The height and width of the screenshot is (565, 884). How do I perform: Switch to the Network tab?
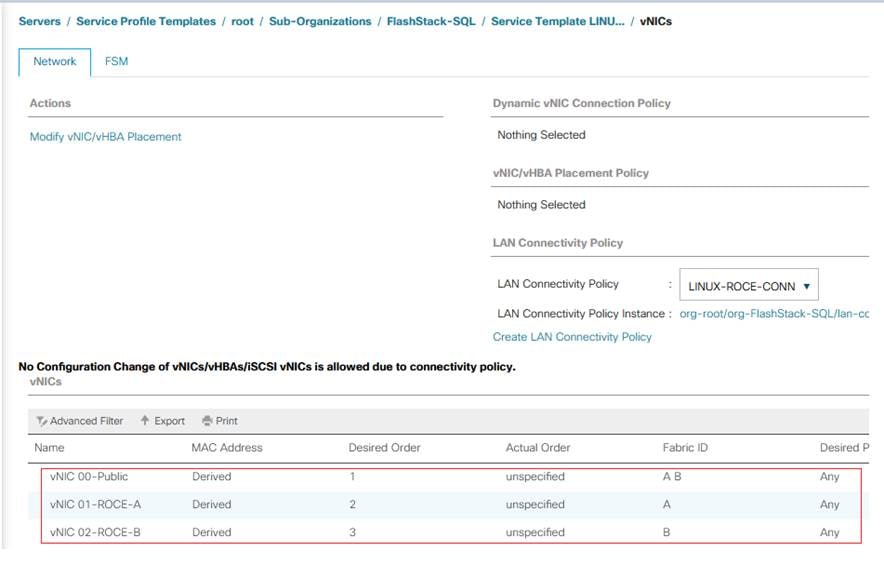point(55,61)
